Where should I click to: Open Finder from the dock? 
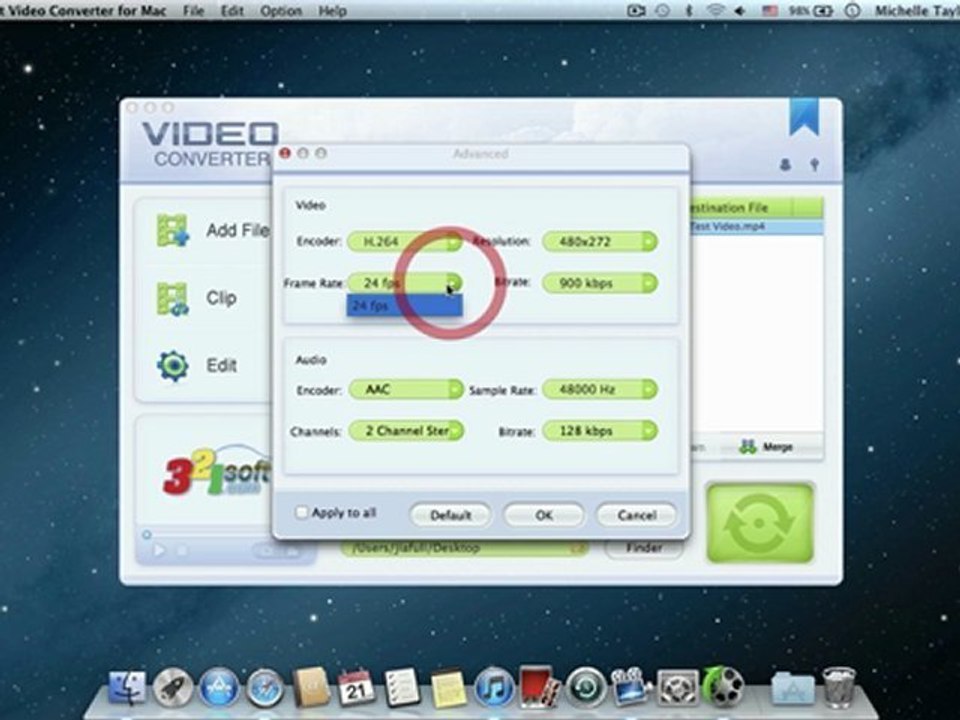[127, 688]
